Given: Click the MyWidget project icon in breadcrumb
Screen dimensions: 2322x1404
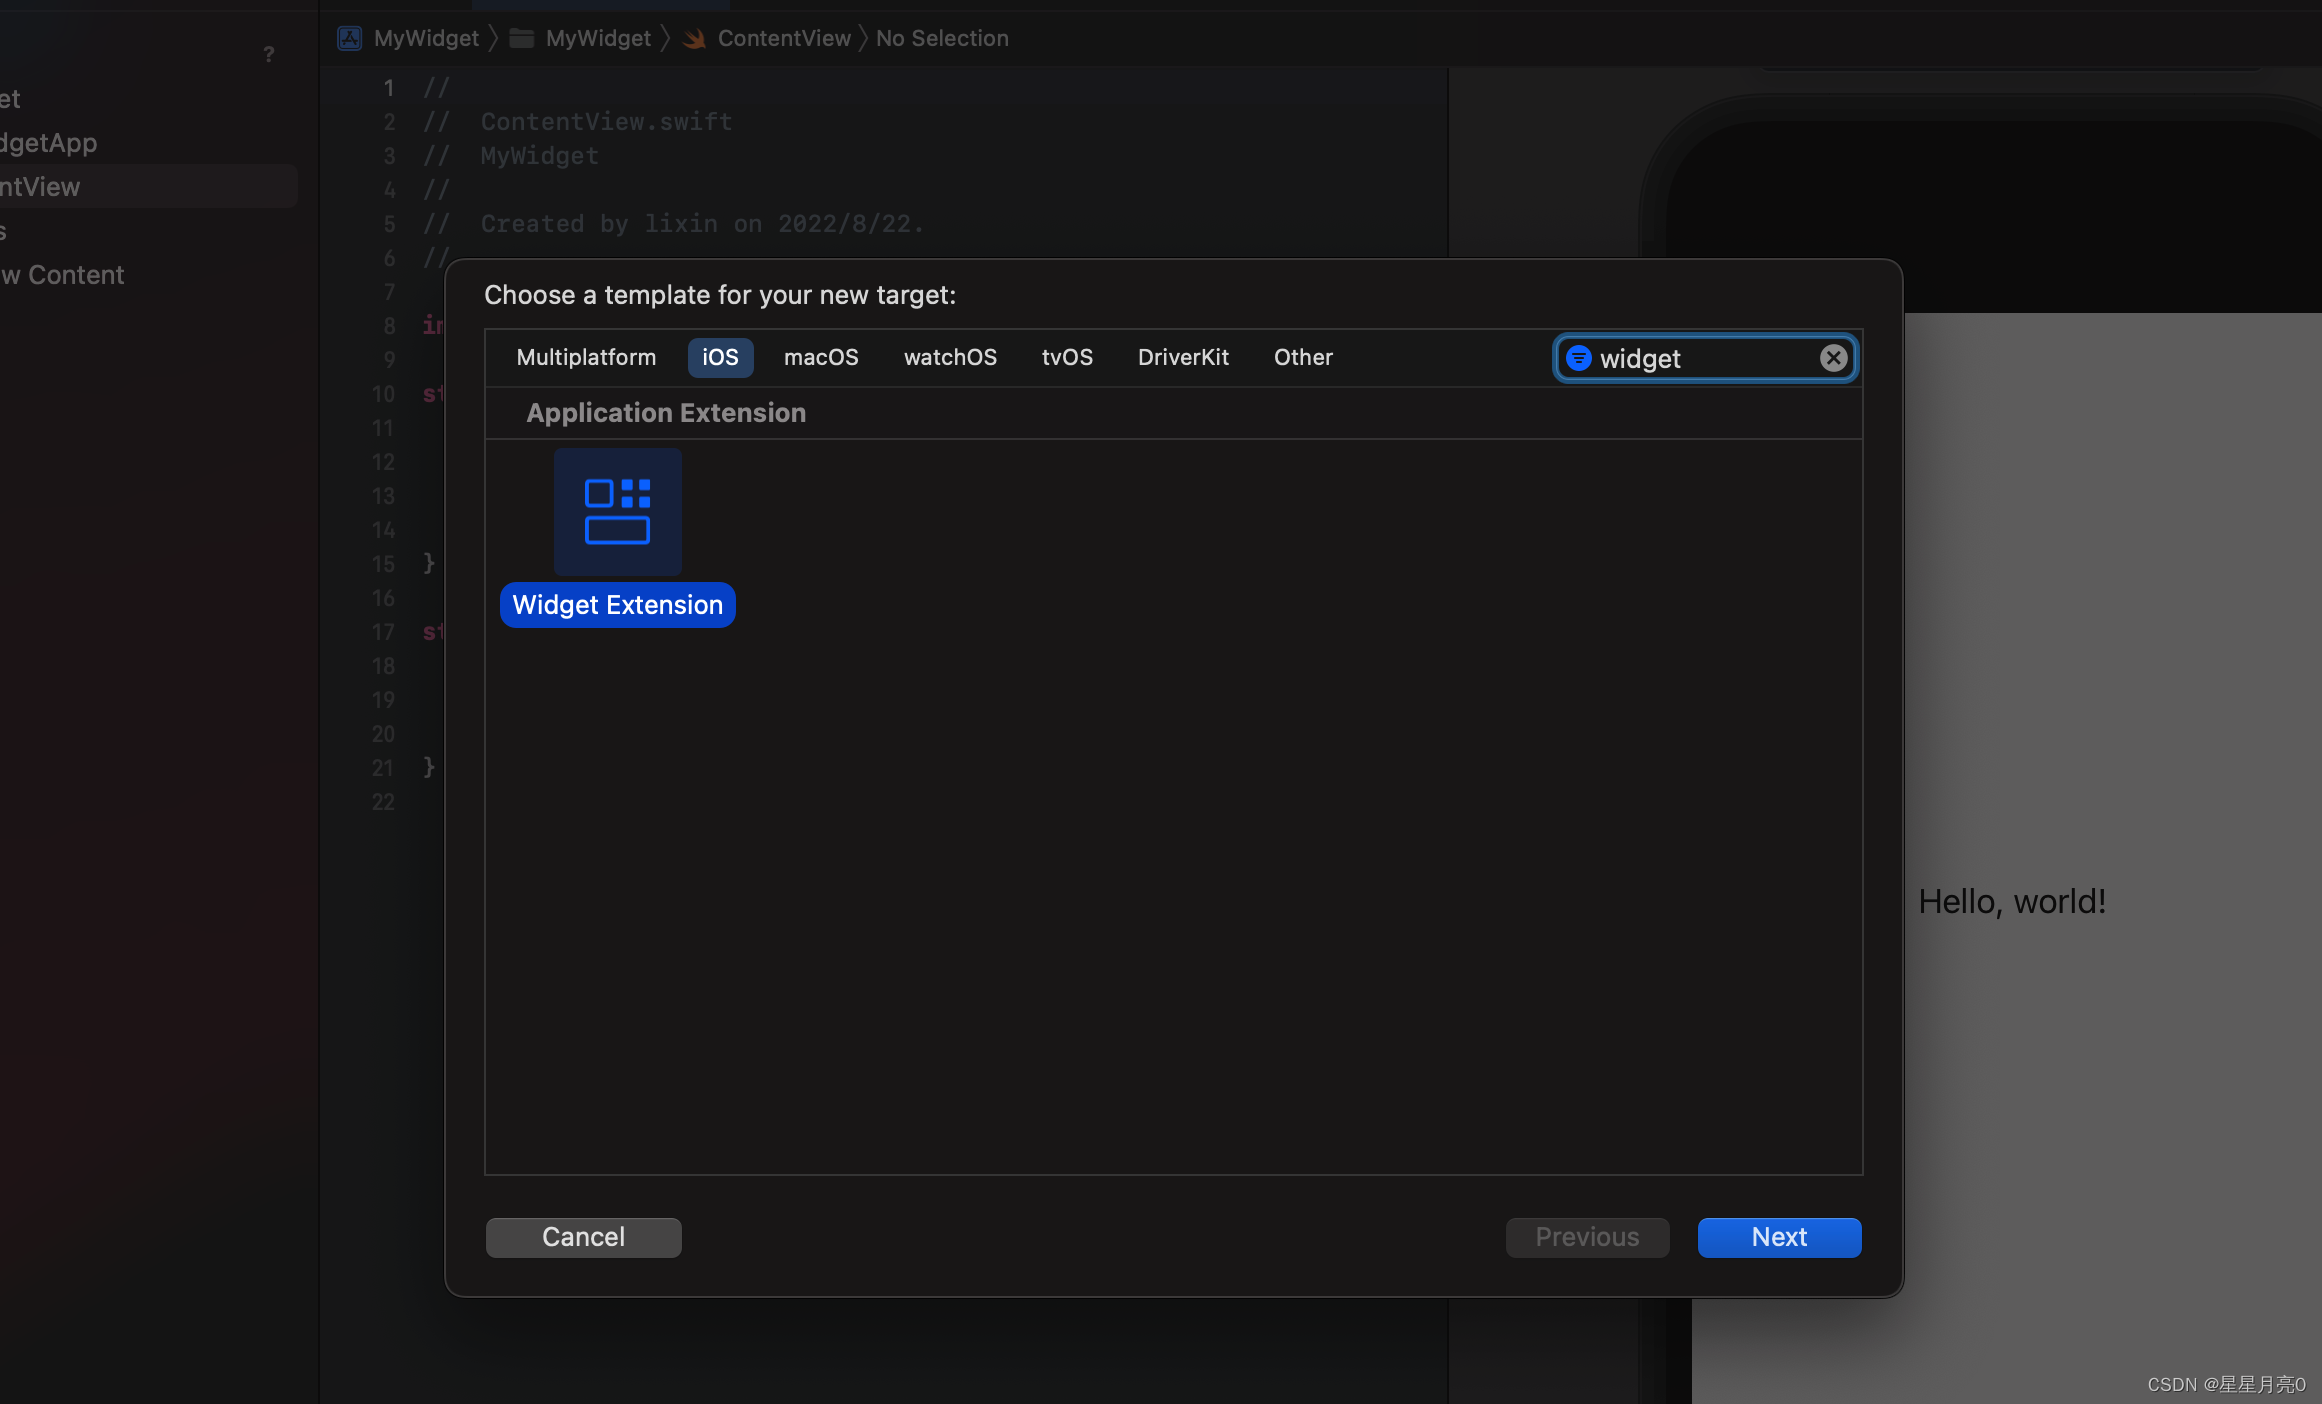Looking at the screenshot, I should click(349, 38).
